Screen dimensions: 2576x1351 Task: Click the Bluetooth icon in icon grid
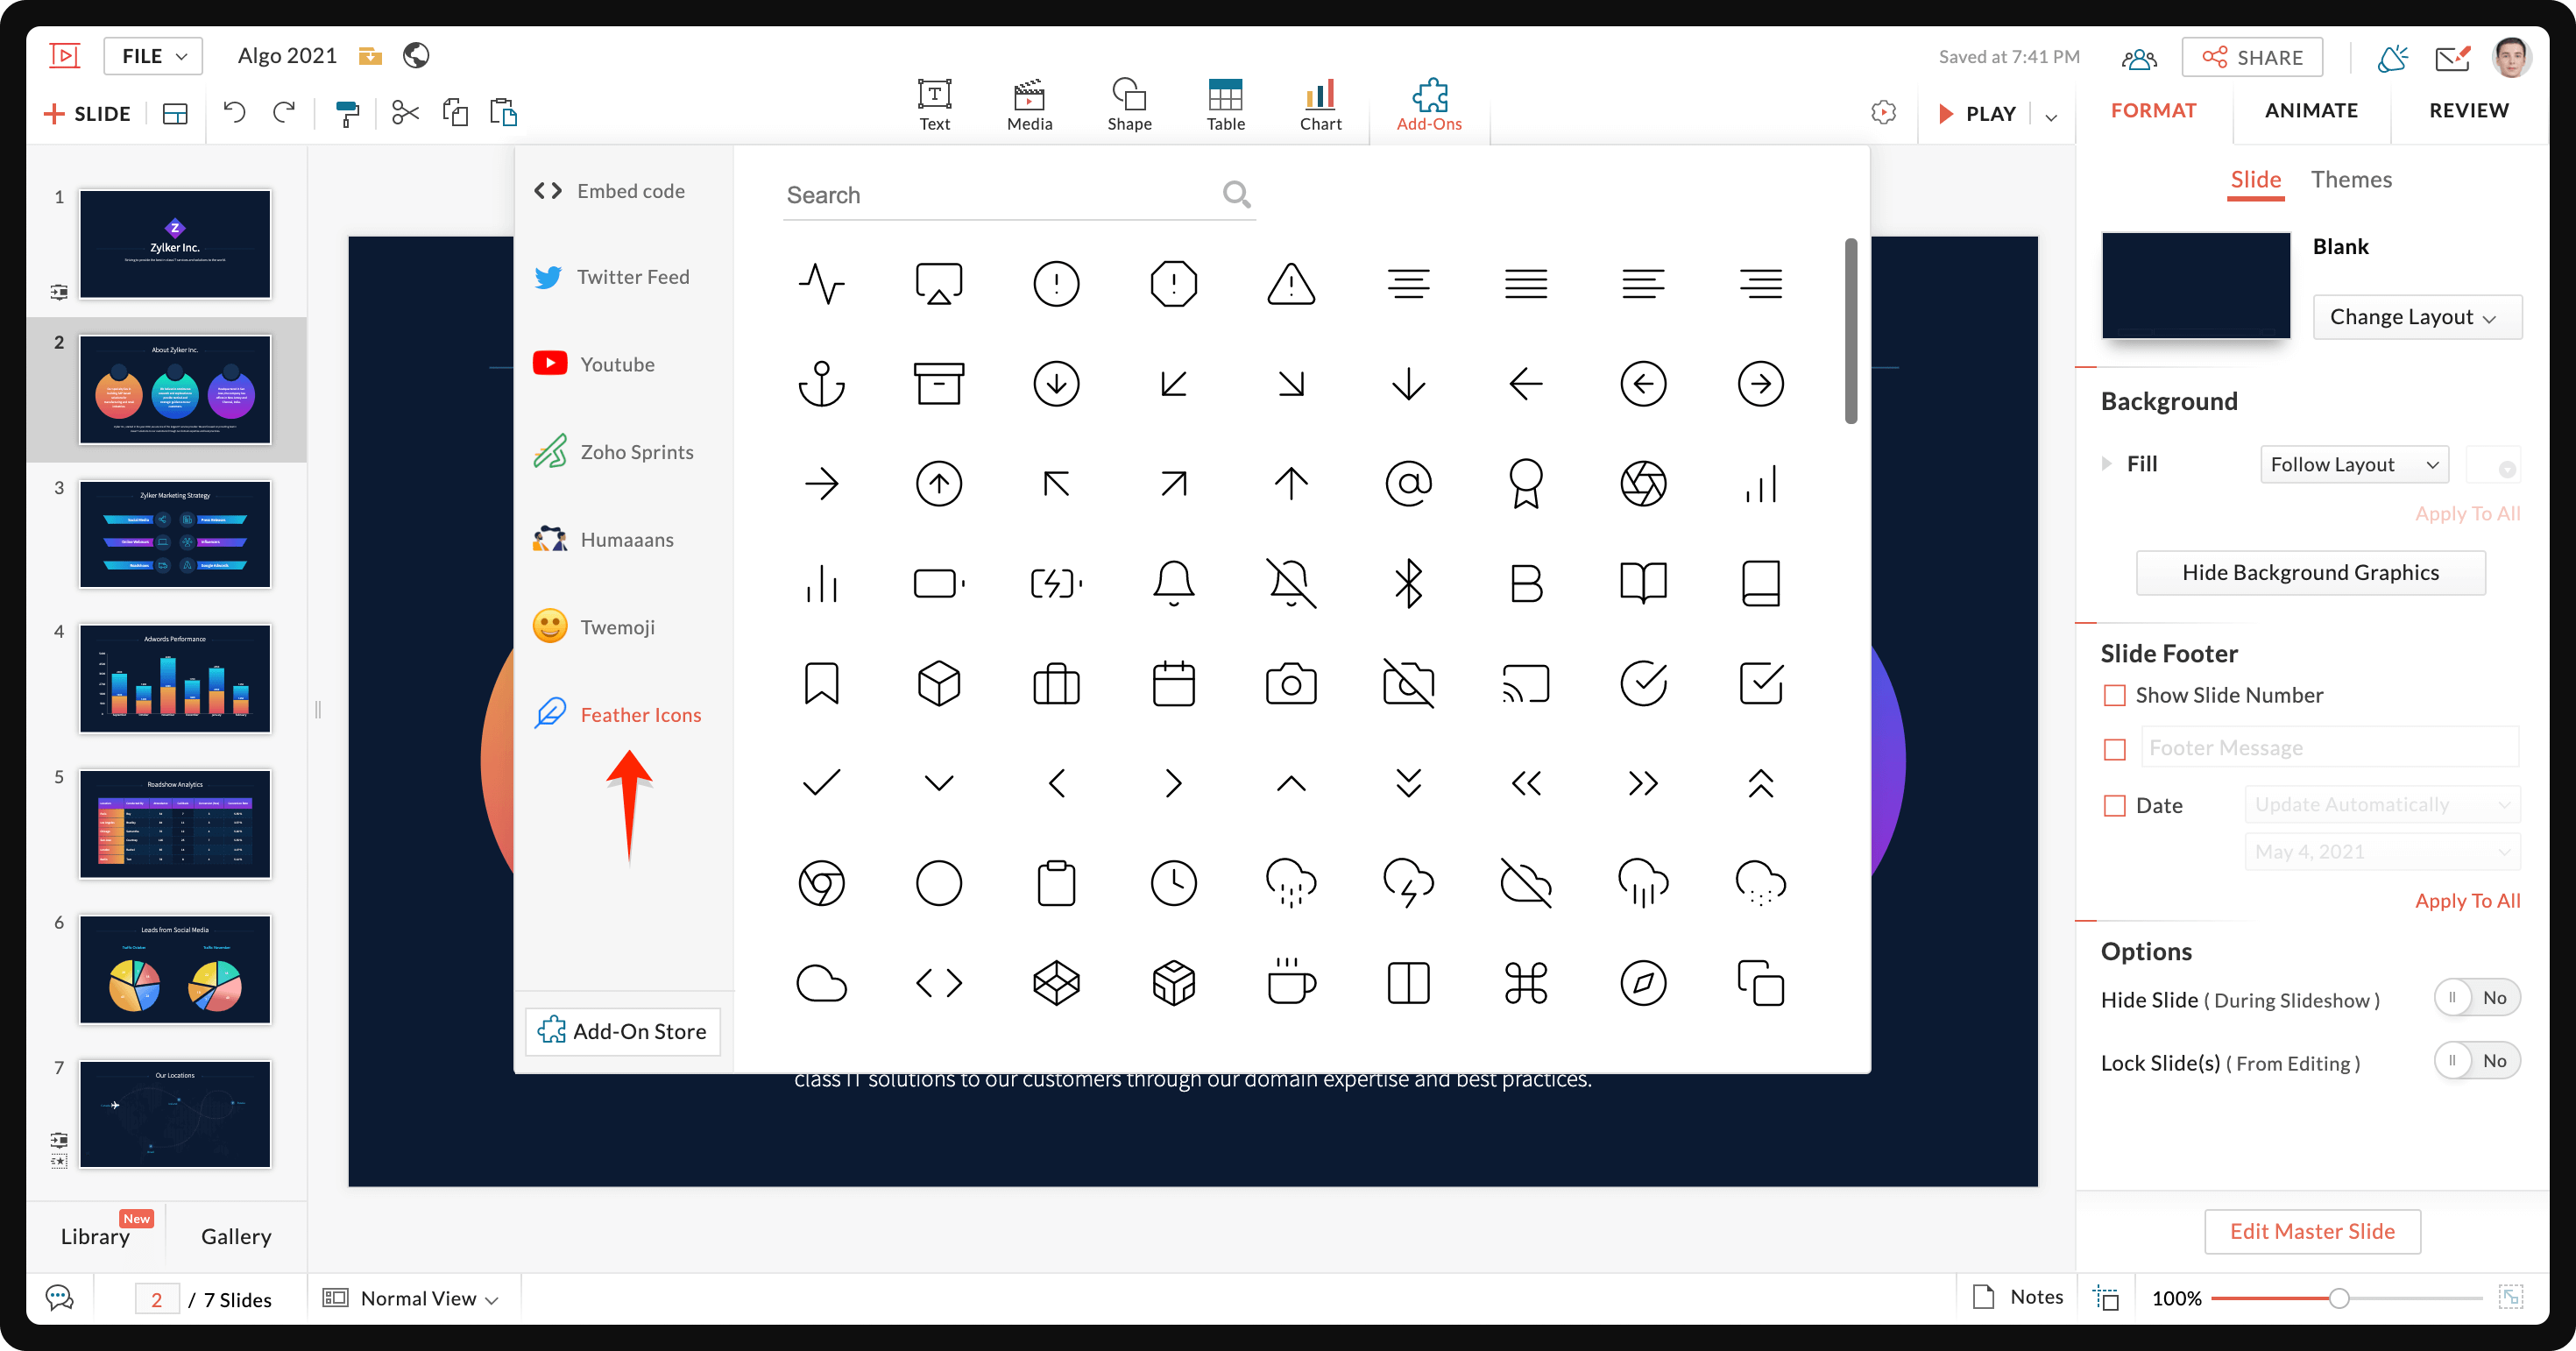1409,584
